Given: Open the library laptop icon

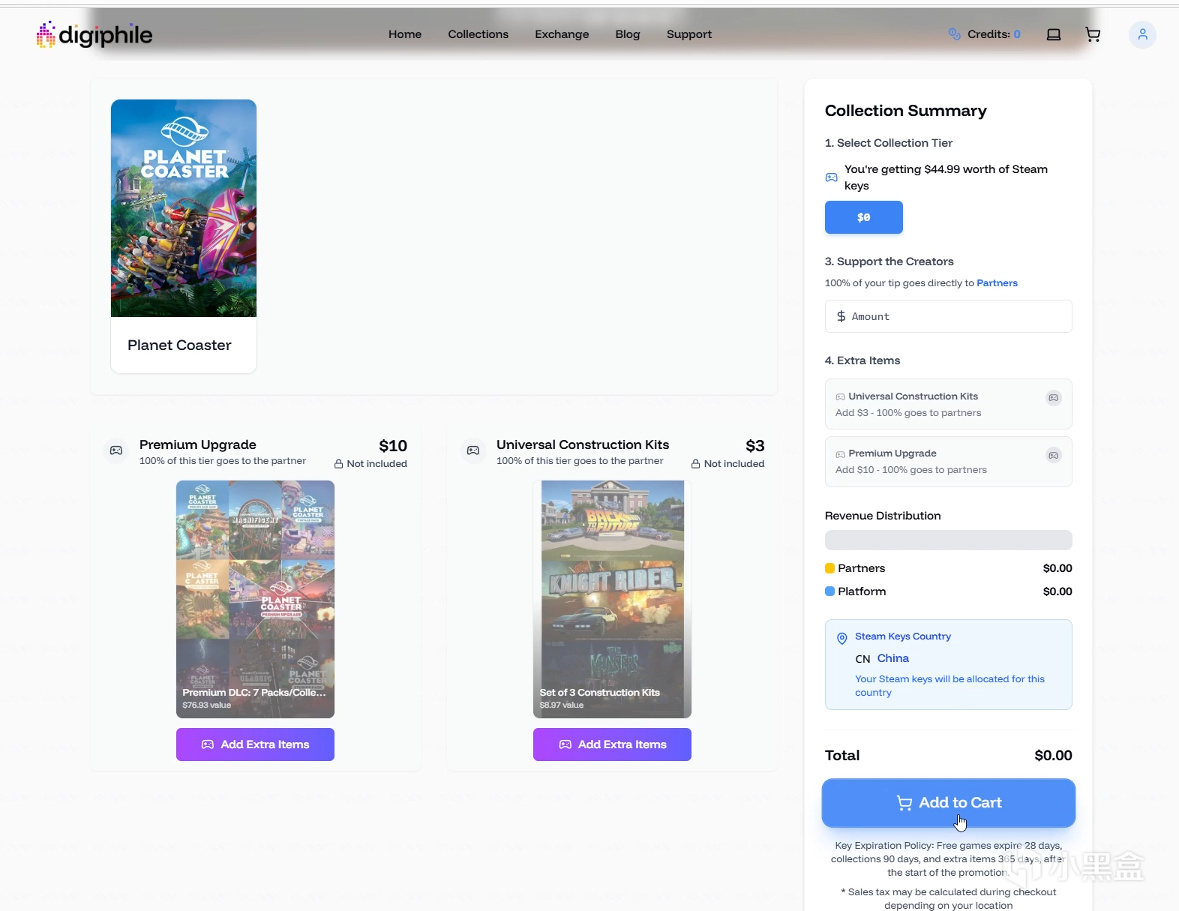Looking at the screenshot, I should 1053,35.
